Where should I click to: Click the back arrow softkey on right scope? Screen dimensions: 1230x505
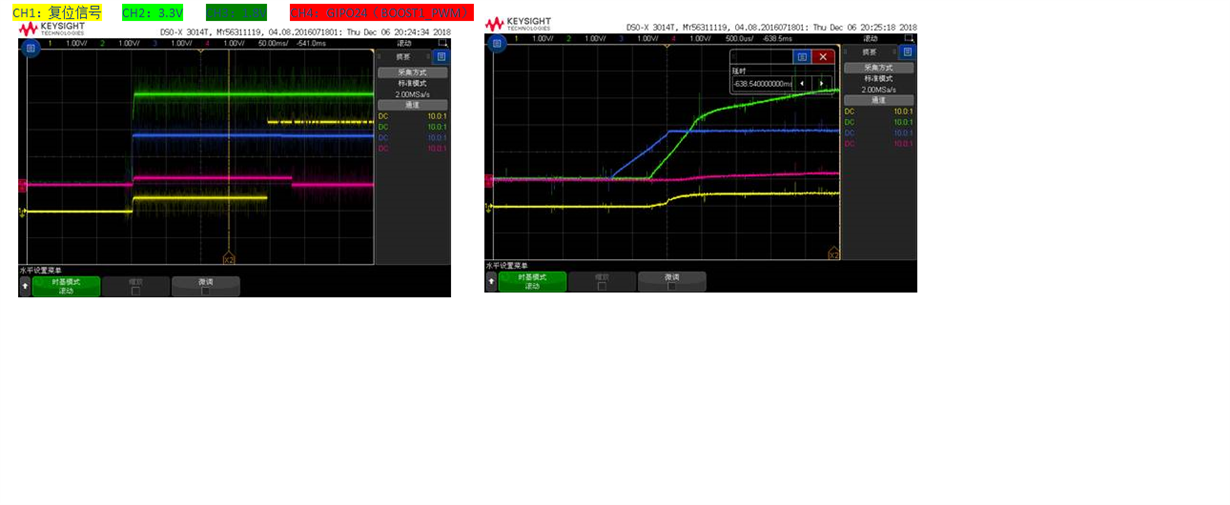coord(491,282)
